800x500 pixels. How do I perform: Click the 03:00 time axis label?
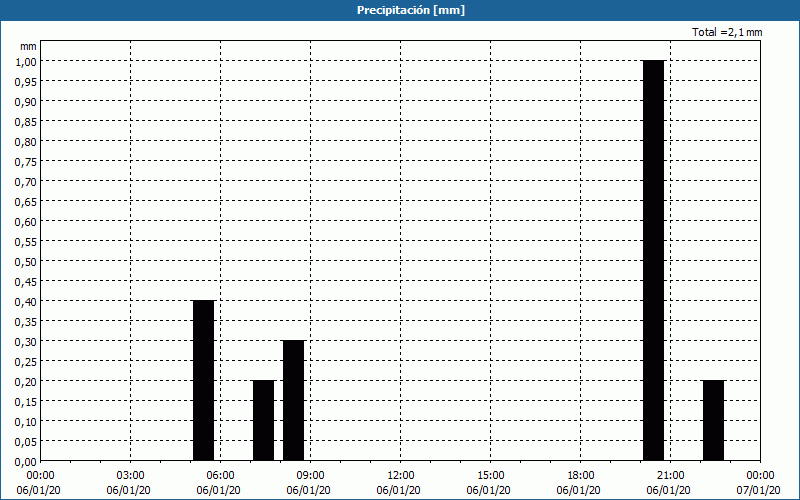pos(131,476)
